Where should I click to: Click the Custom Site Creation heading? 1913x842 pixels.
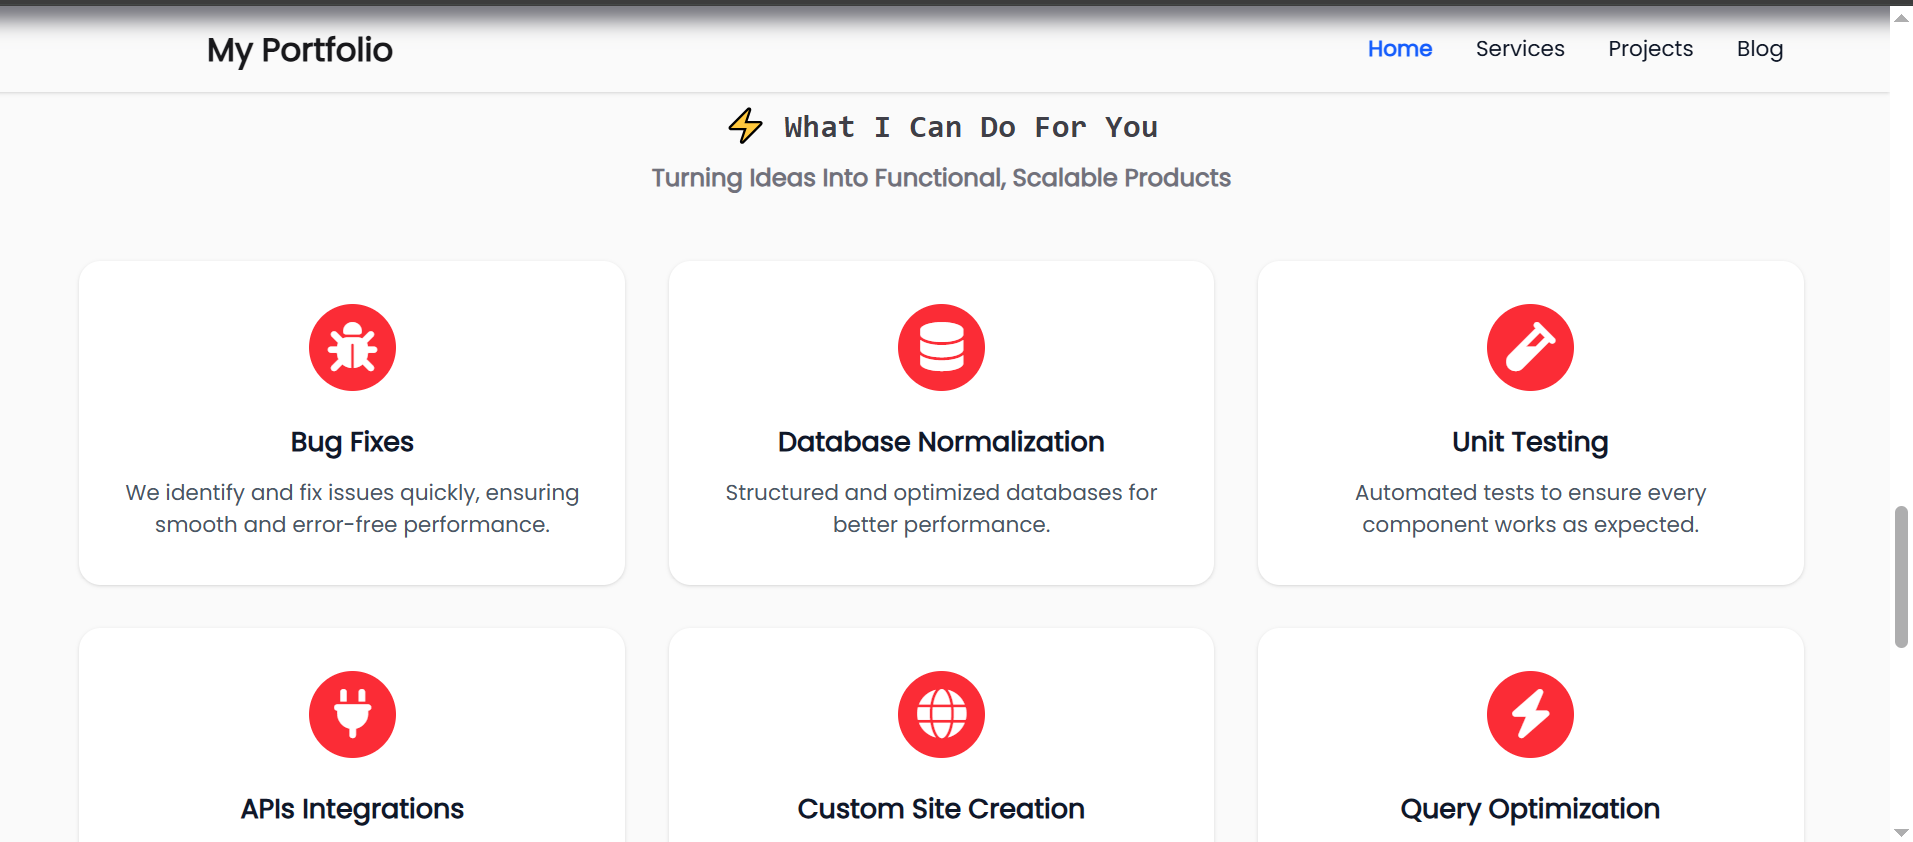(x=941, y=809)
